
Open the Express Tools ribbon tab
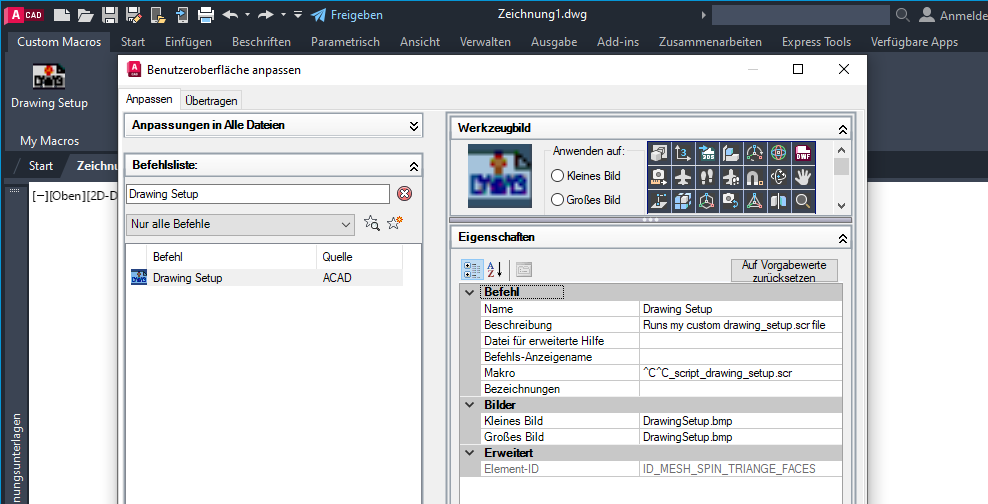click(x=816, y=42)
